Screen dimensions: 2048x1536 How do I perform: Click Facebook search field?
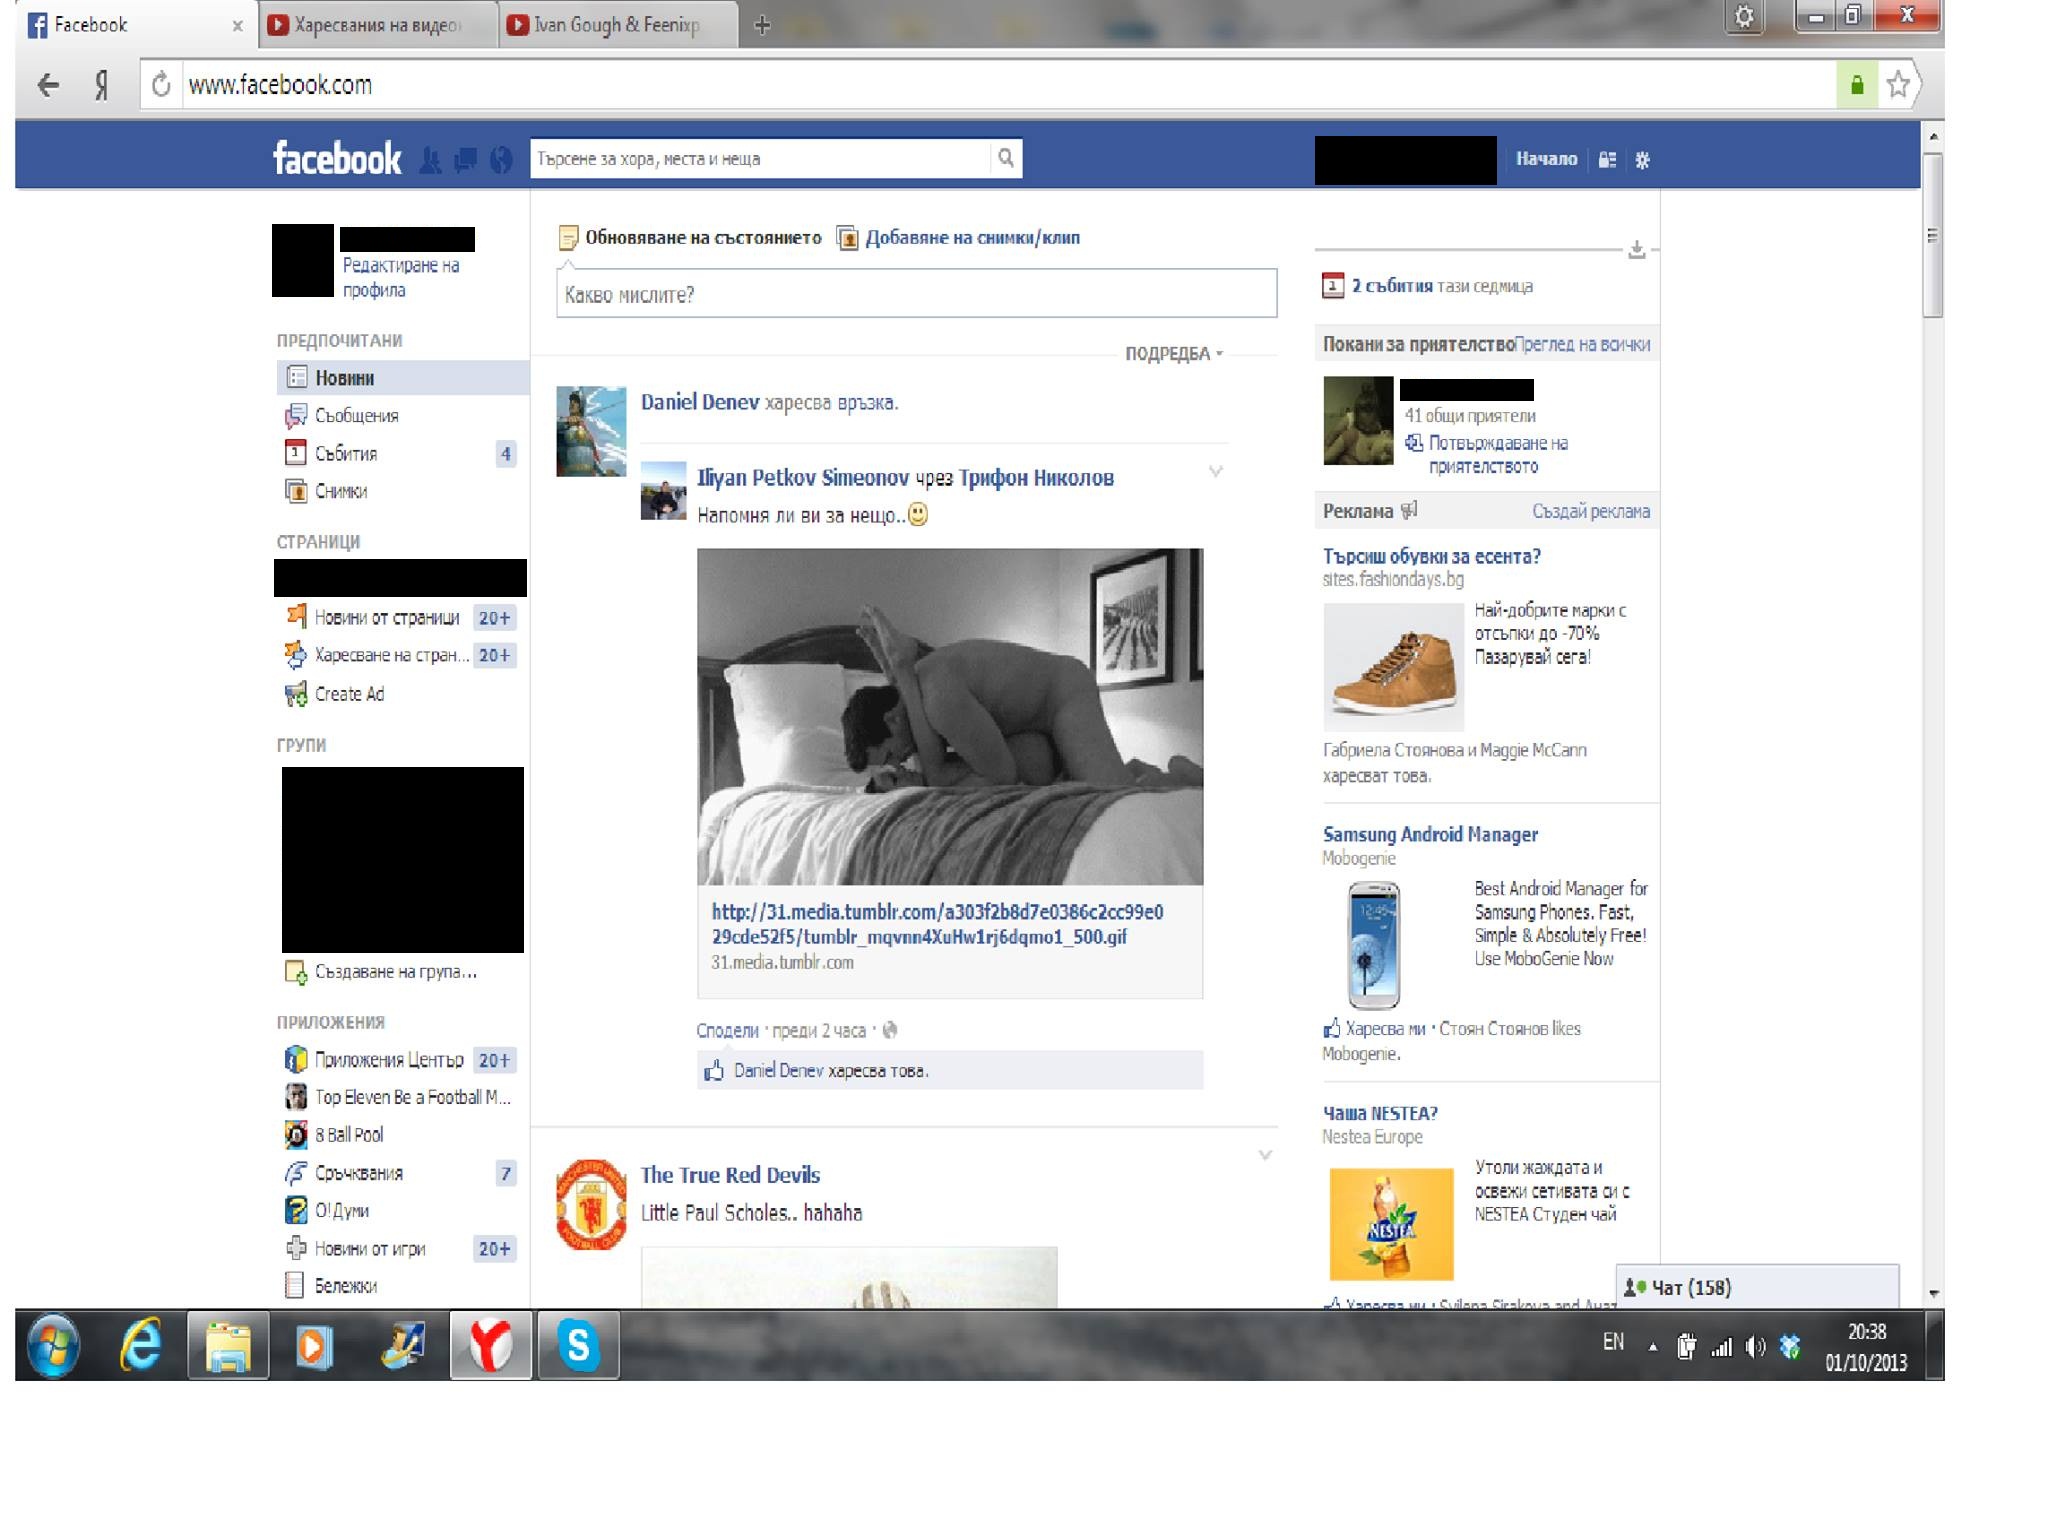click(760, 158)
